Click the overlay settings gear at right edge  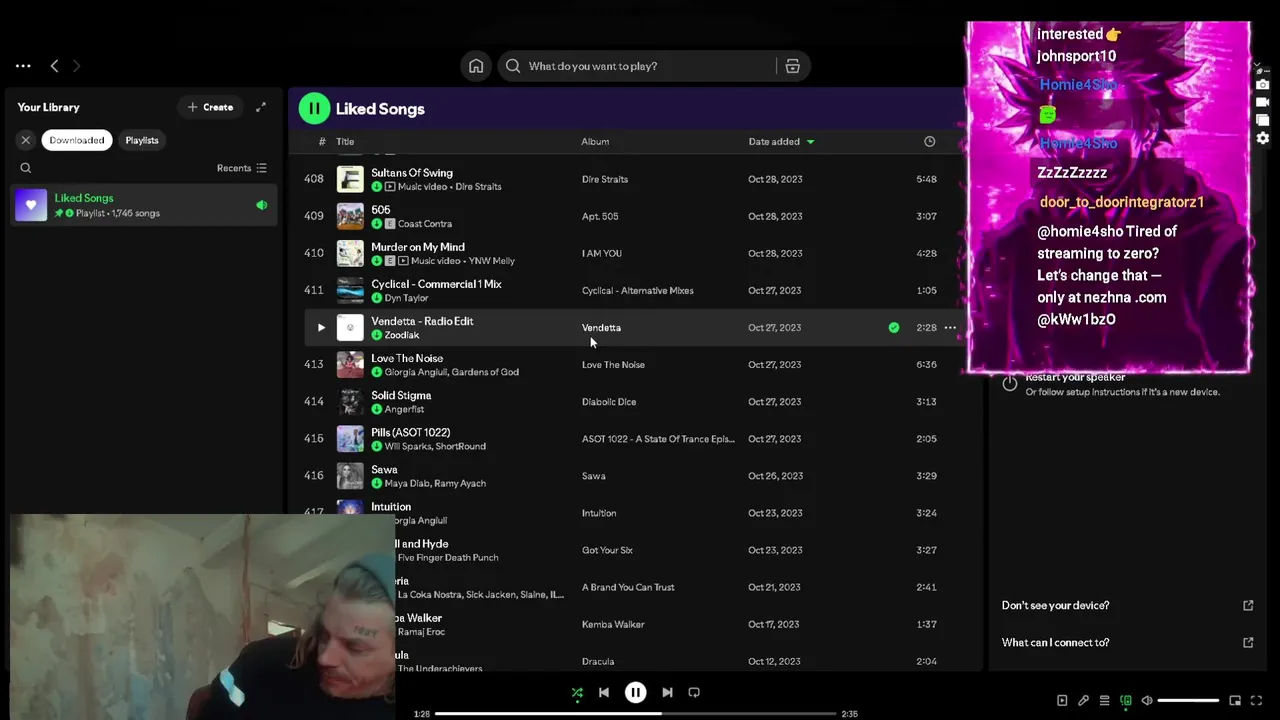pos(1263,138)
